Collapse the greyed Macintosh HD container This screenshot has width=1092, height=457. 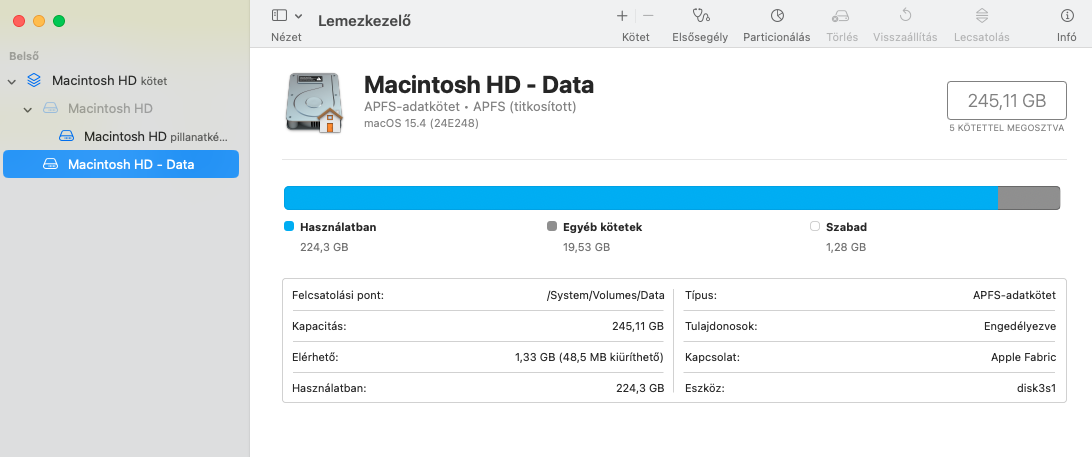[28, 109]
